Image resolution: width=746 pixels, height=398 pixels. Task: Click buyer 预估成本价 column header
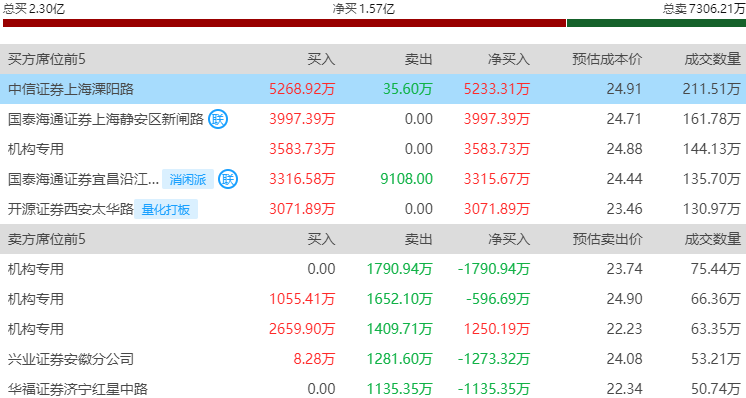click(607, 59)
